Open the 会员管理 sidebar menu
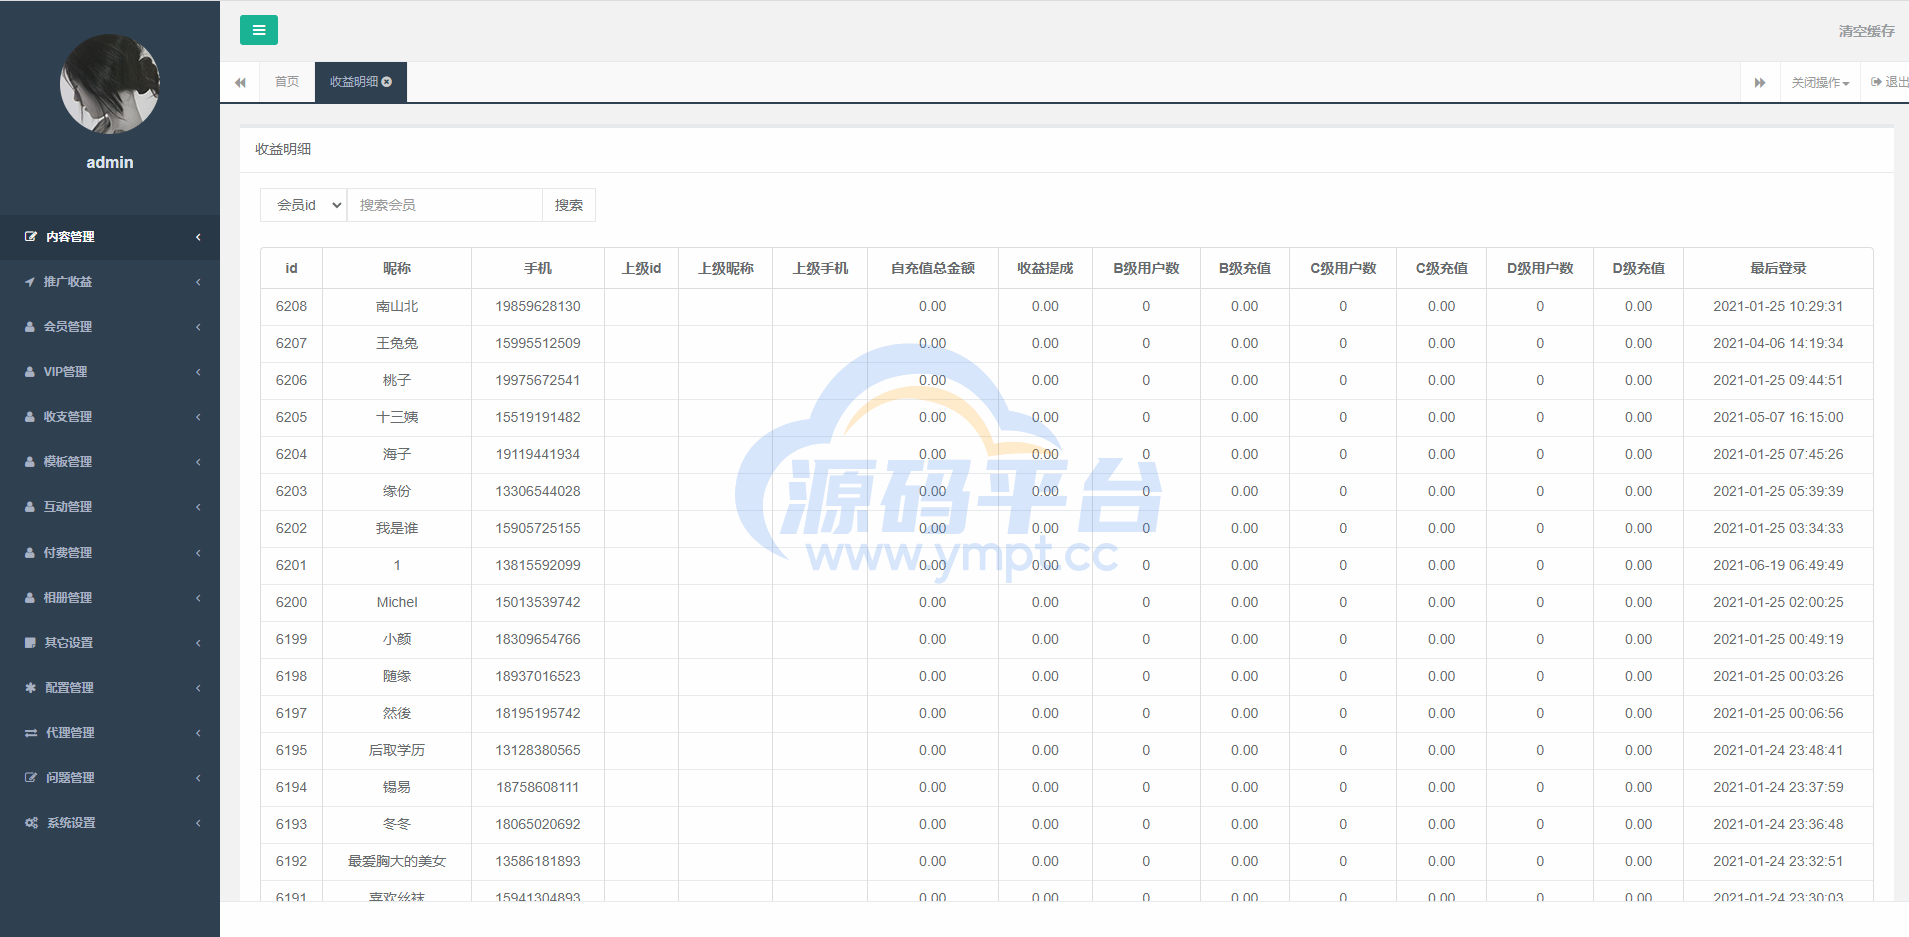The width and height of the screenshot is (1909, 937). point(110,327)
